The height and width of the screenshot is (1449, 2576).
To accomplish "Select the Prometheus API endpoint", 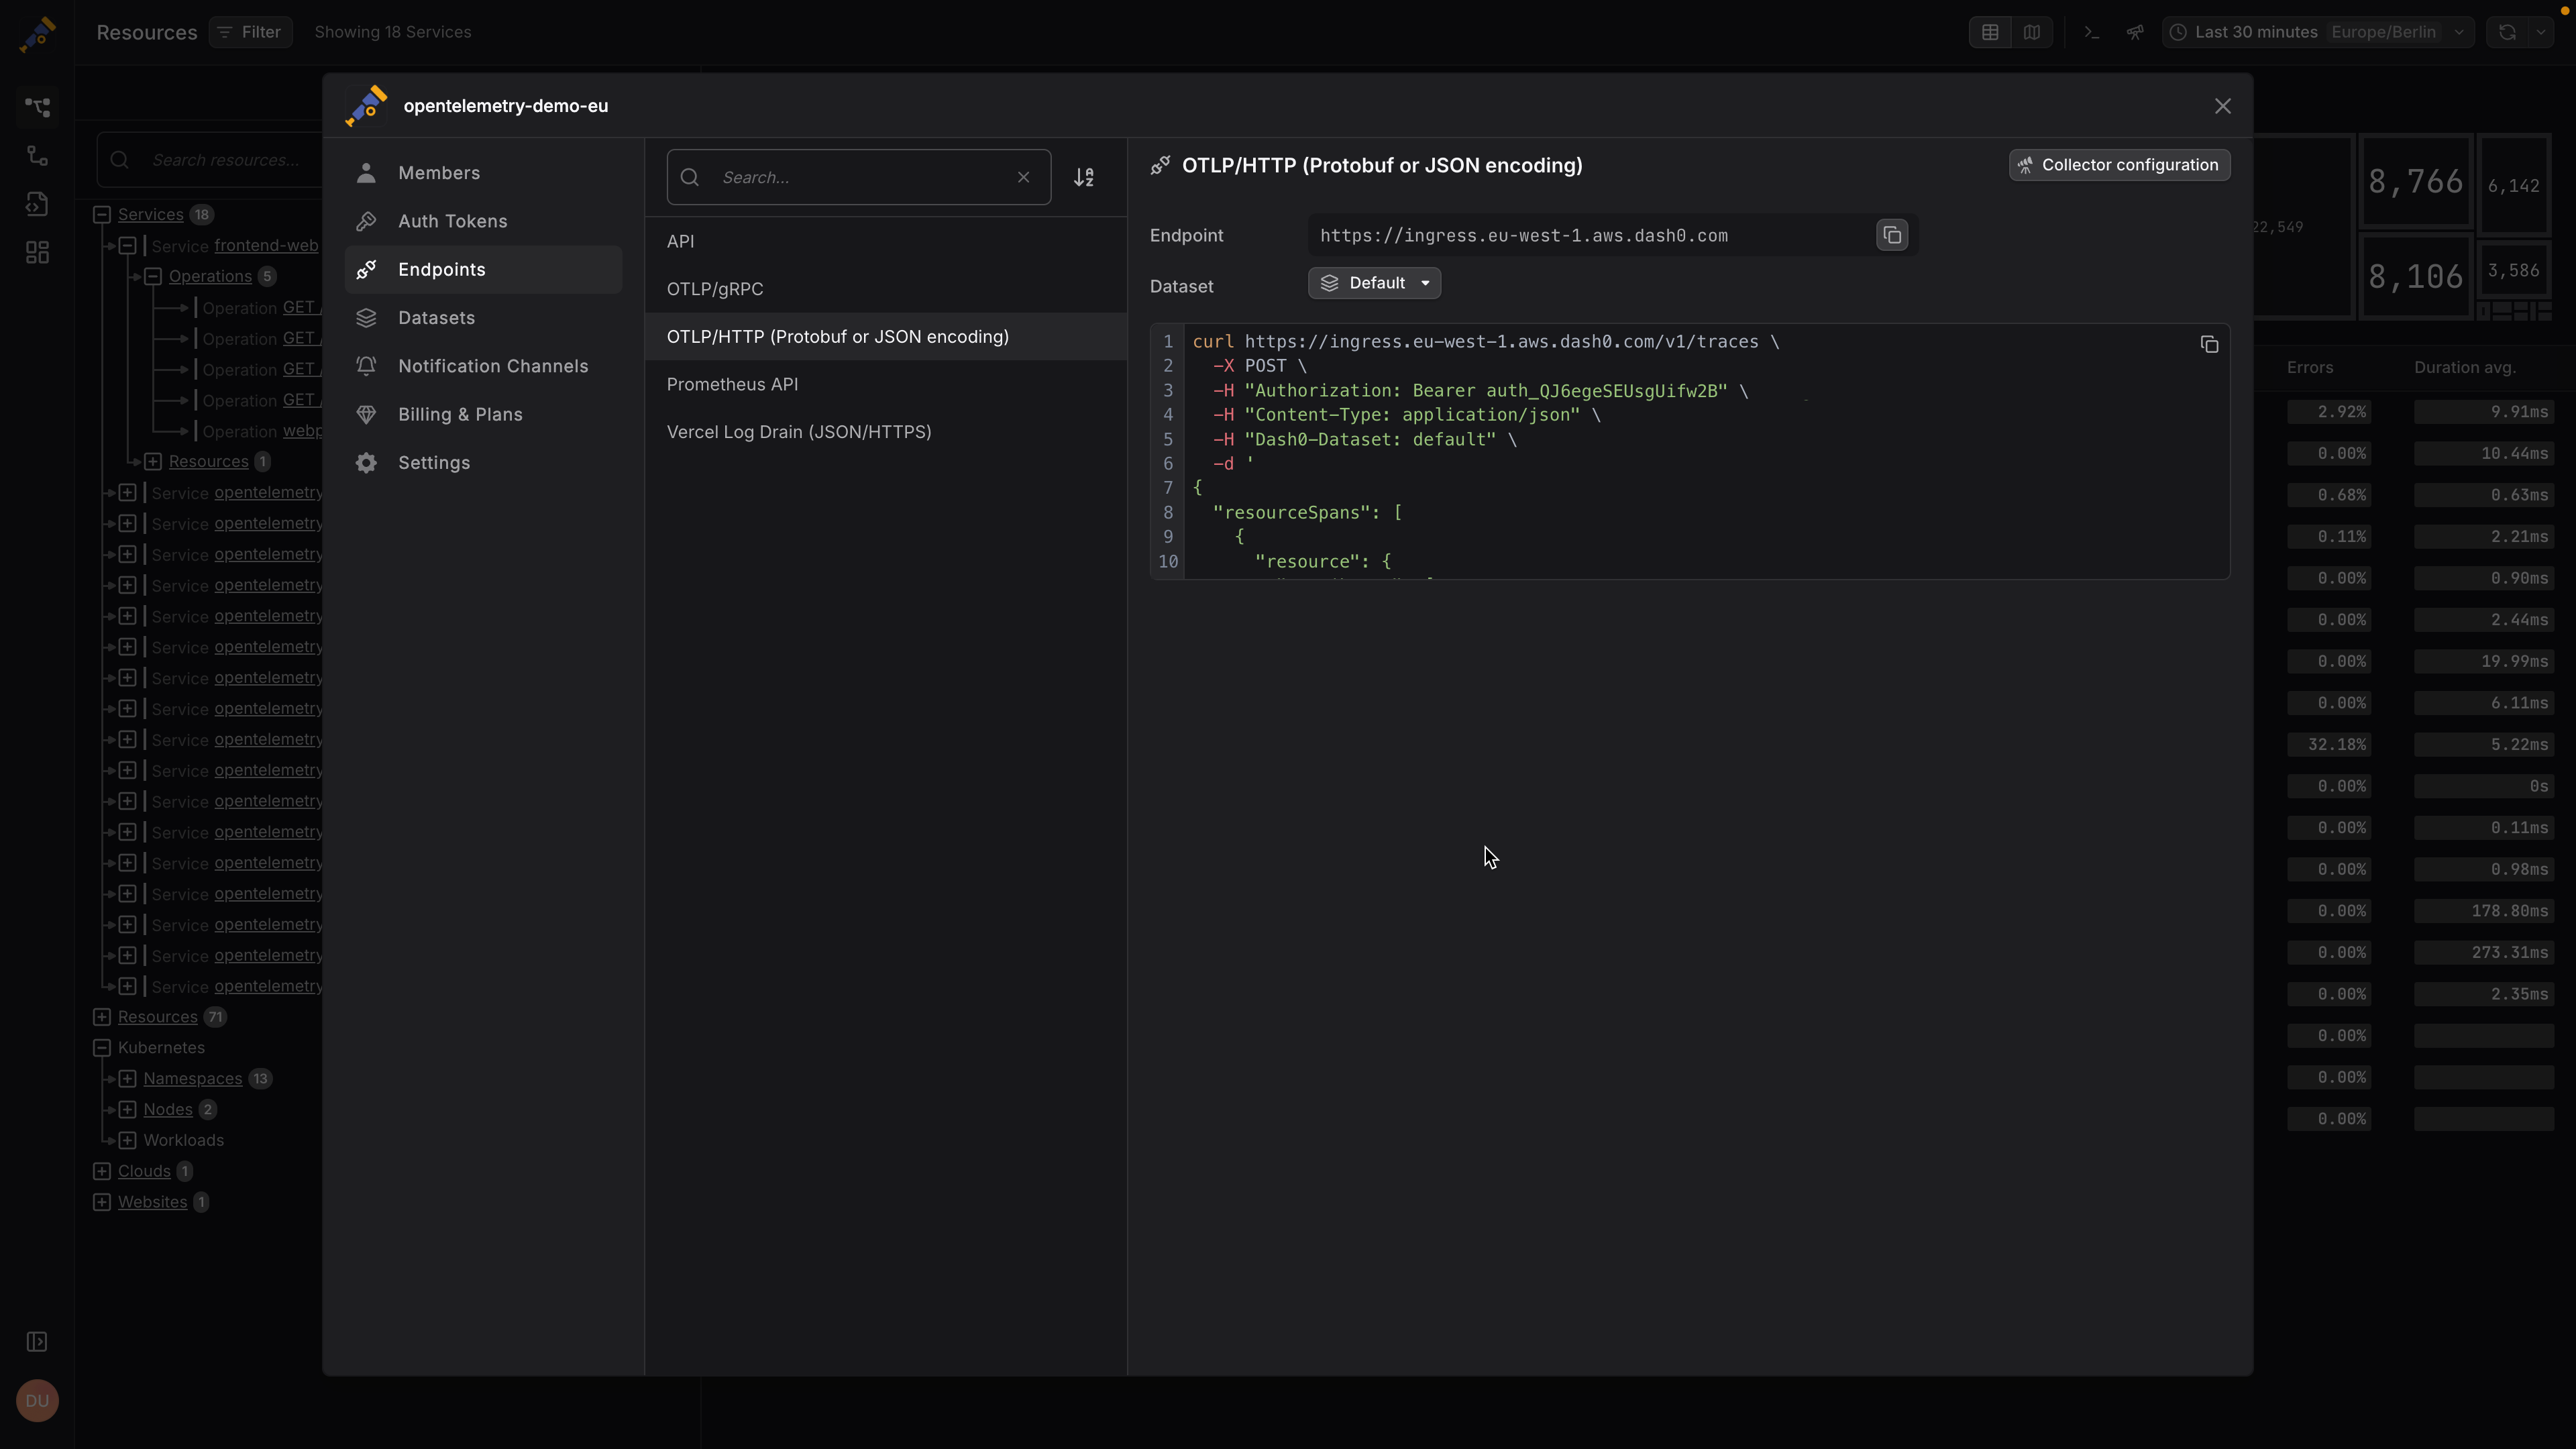I will pyautogui.click(x=885, y=384).
